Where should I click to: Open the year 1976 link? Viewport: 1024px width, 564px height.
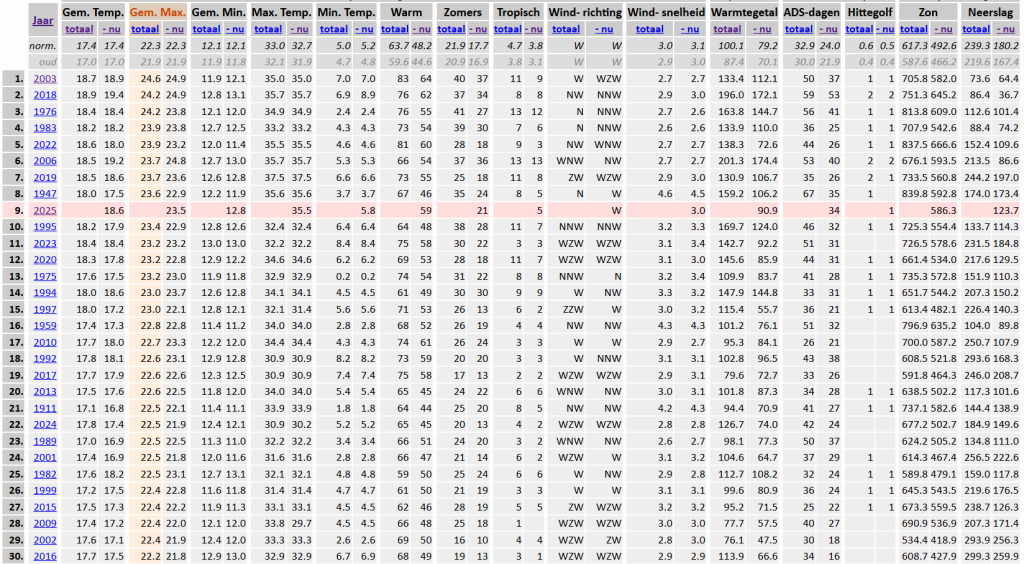coord(45,112)
